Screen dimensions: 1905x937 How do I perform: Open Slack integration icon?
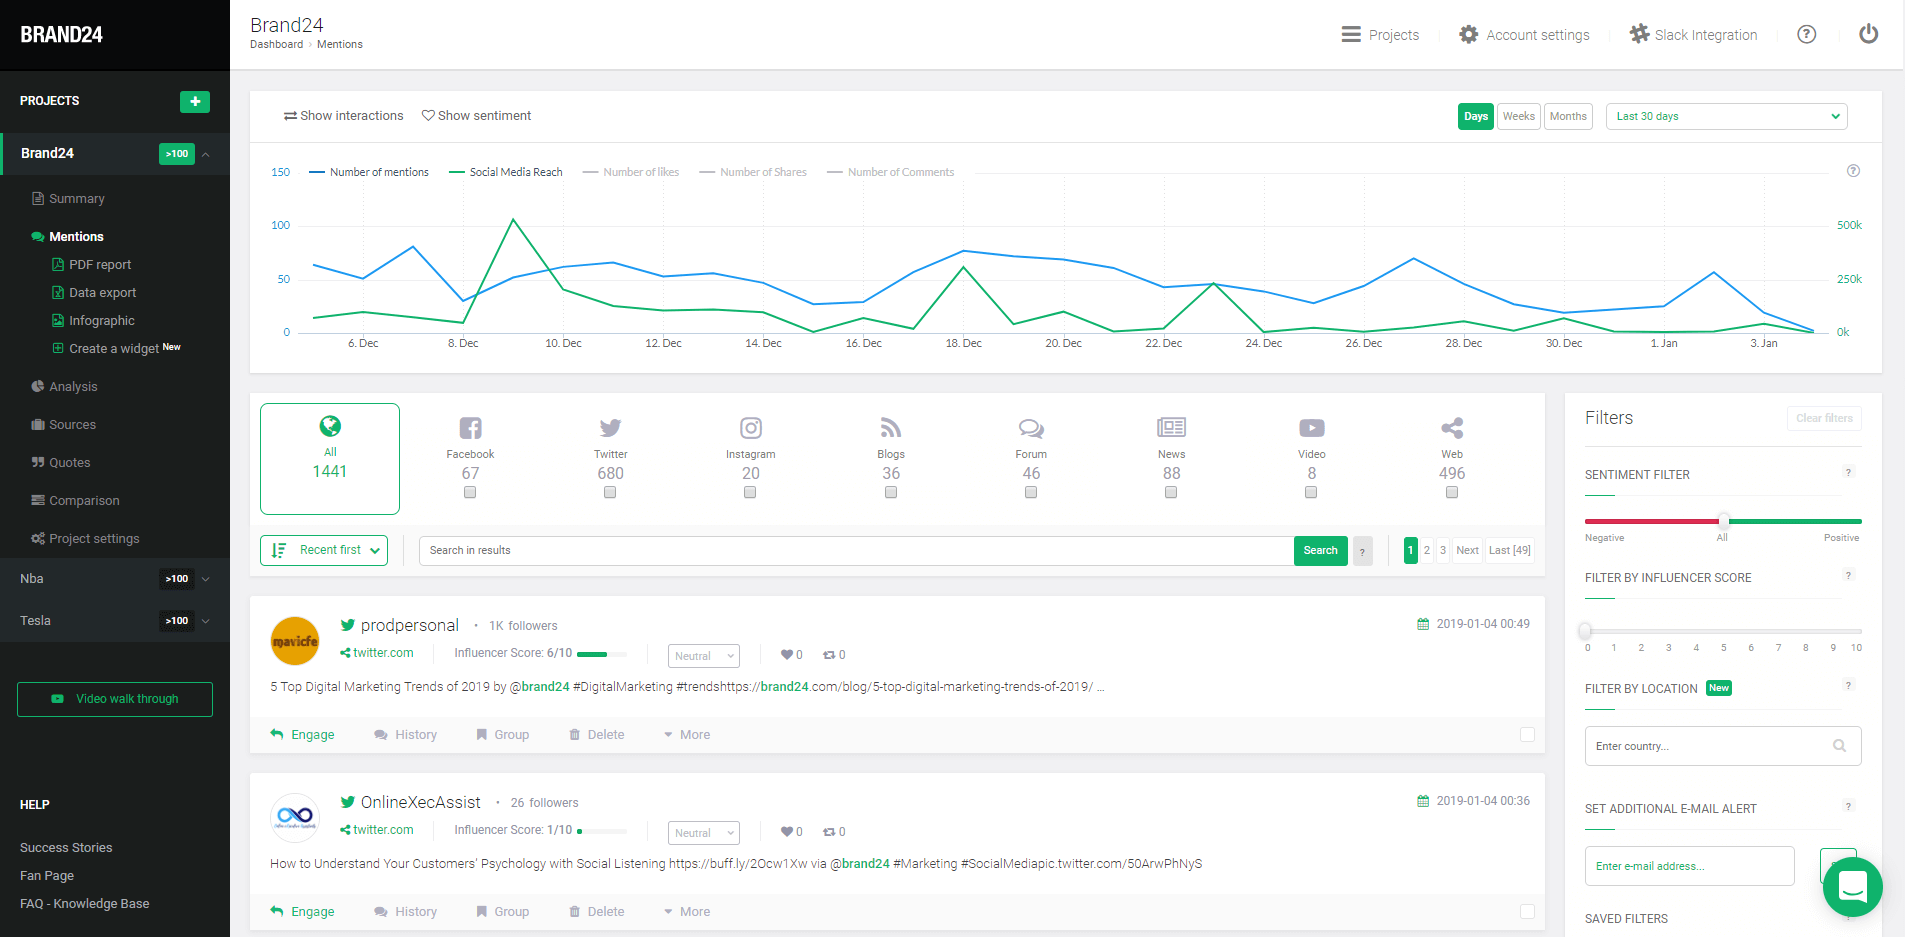(1639, 34)
